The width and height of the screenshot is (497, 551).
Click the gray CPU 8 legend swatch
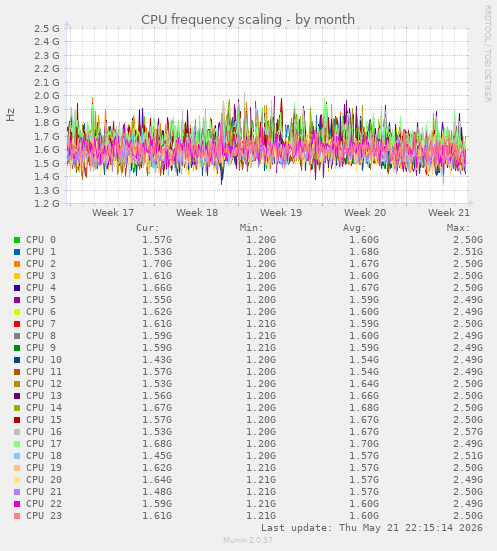[17, 336]
